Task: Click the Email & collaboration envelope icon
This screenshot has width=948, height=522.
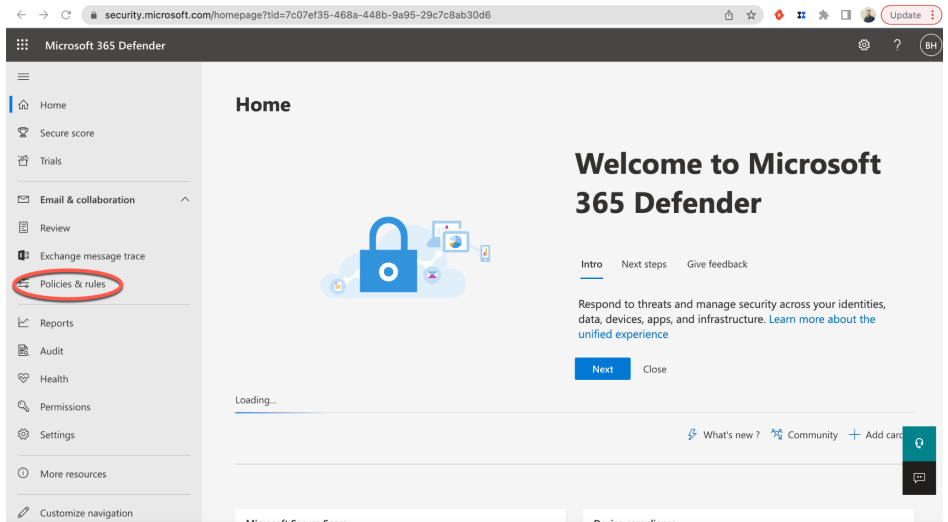Action: (x=24, y=199)
